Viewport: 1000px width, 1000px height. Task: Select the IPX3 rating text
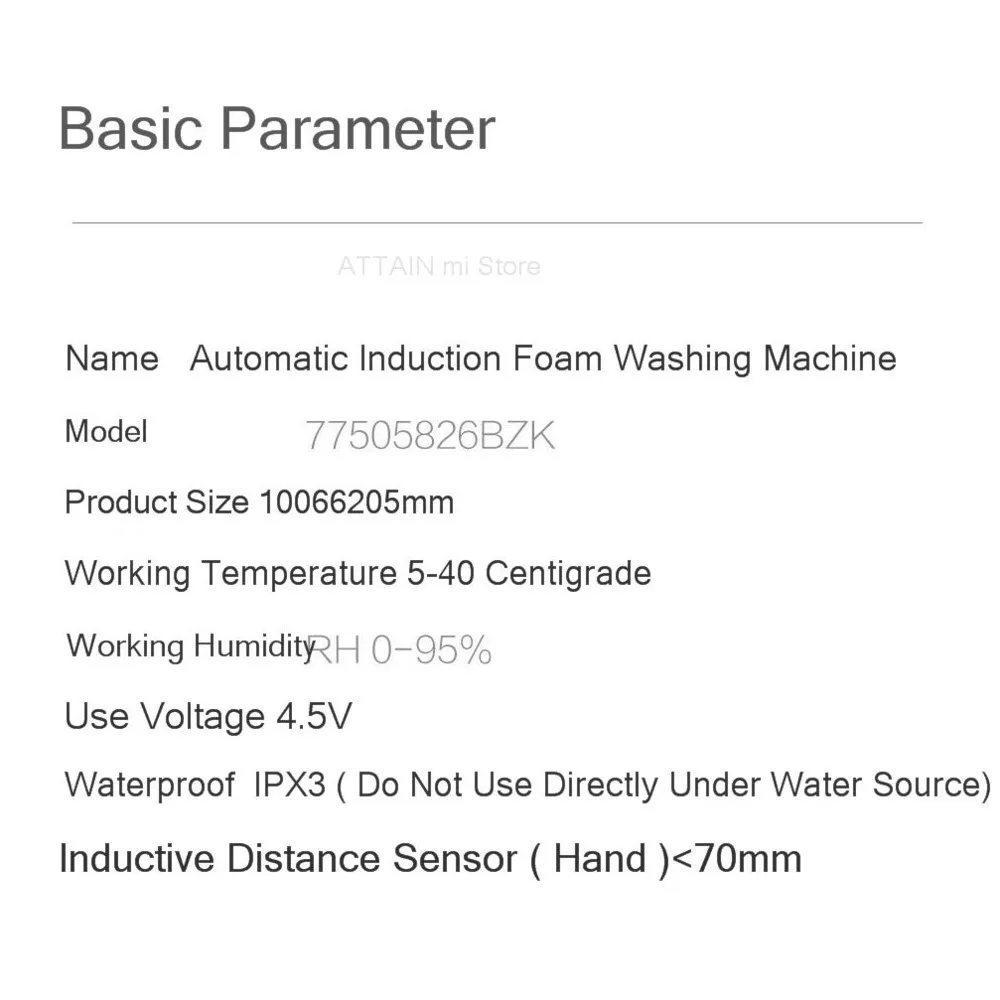click(x=290, y=784)
